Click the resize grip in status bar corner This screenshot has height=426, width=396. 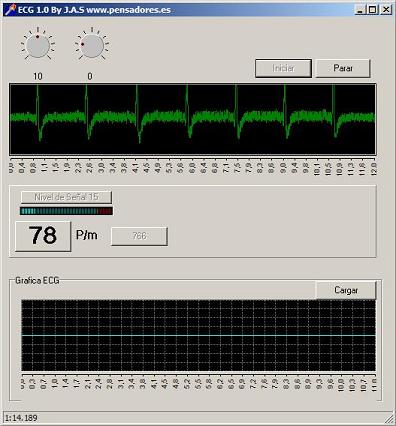(x=389, y=419)
